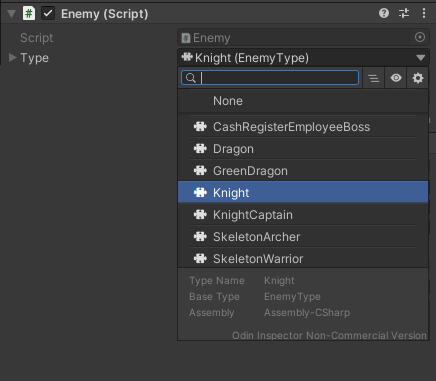Click the 'Base Type' info label
This screenshot has width=436, height=381.
(x=214, y=296)
